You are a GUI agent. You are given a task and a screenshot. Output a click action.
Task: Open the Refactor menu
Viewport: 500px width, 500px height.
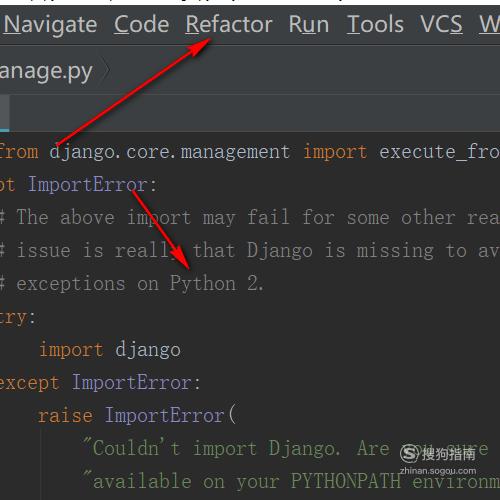pyautogui.click(x=229, y=24)
